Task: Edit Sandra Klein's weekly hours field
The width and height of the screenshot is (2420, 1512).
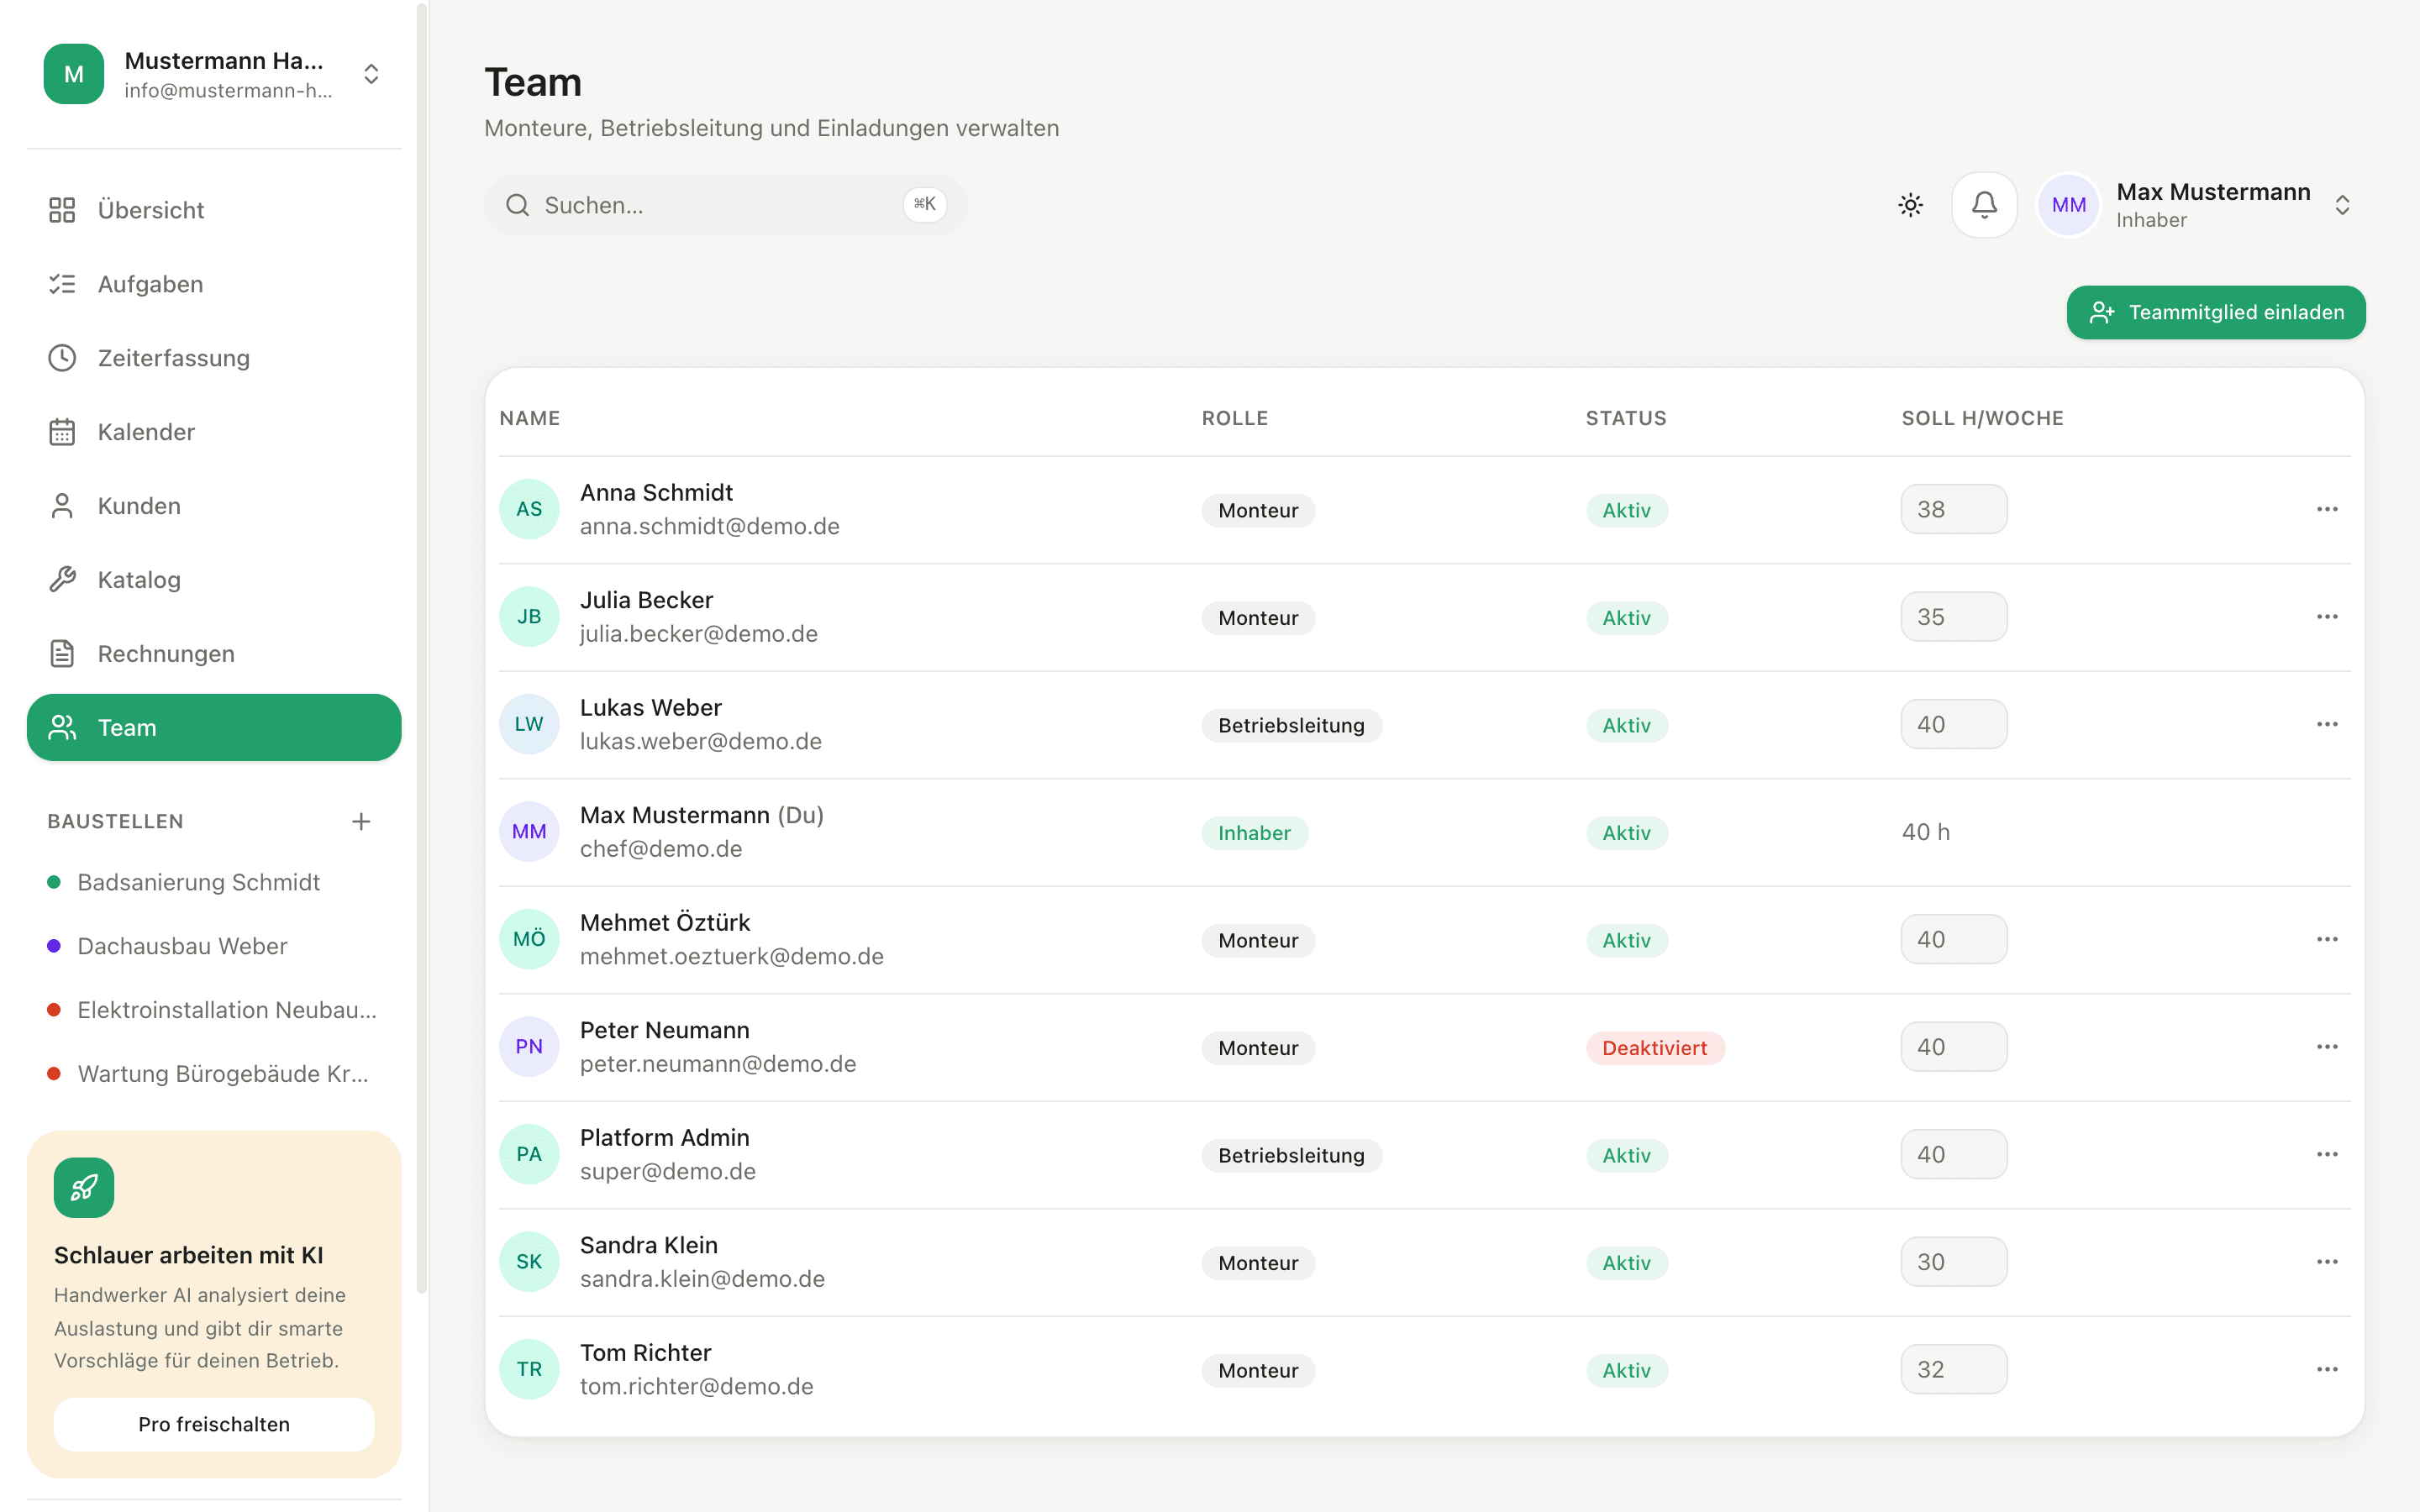Action: [x=1954, y=1262]
